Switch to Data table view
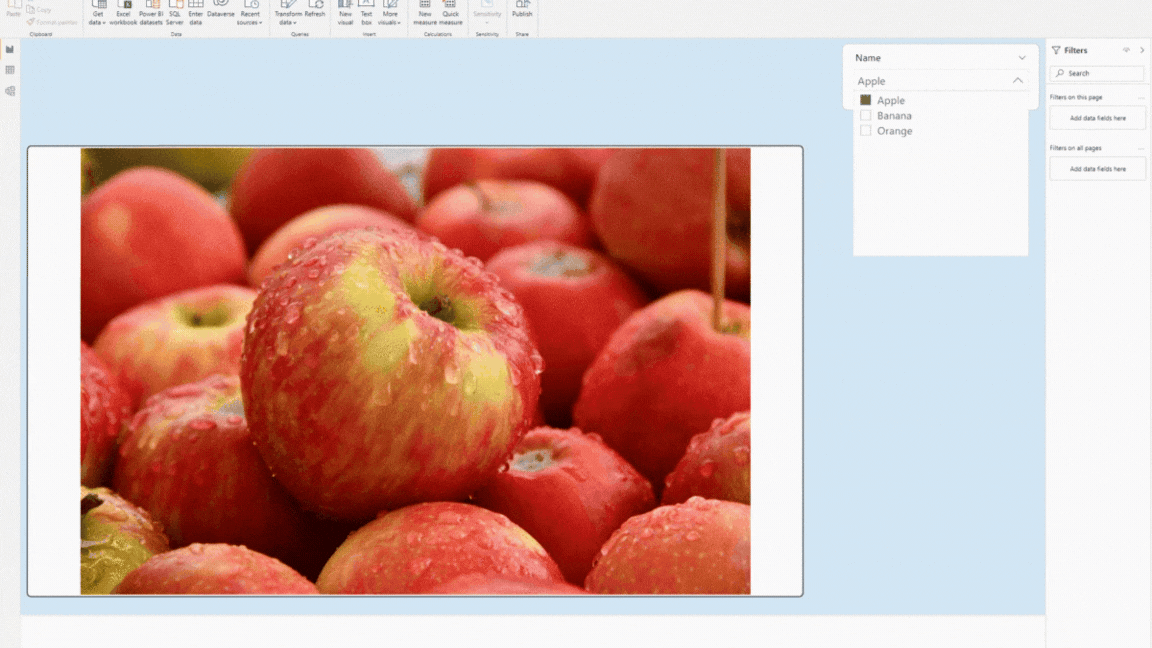Viewport: 1152px width, 648px height. tap(10, 70)
